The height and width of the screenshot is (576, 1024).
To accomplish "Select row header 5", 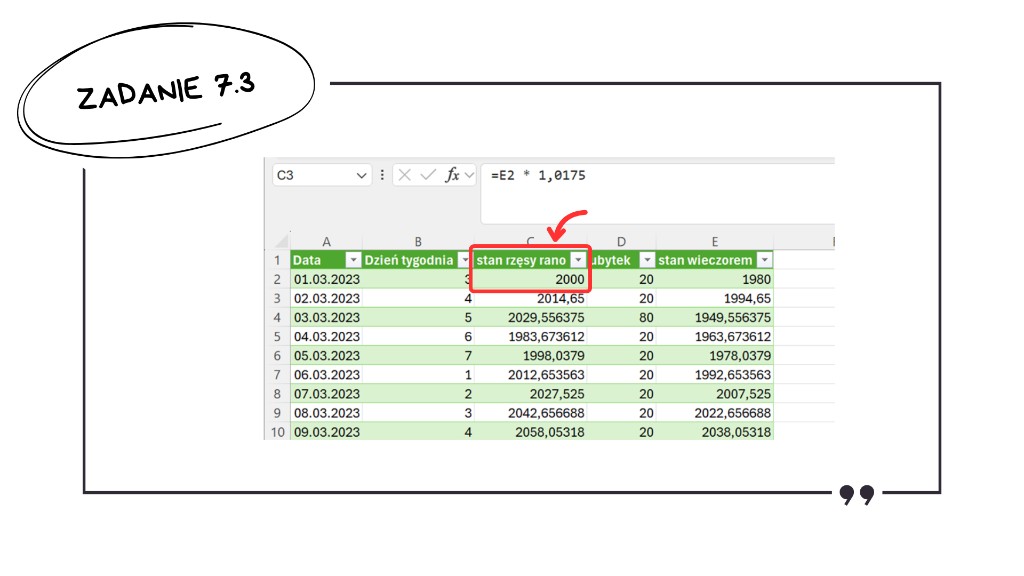I will click(x=277, y=336).
